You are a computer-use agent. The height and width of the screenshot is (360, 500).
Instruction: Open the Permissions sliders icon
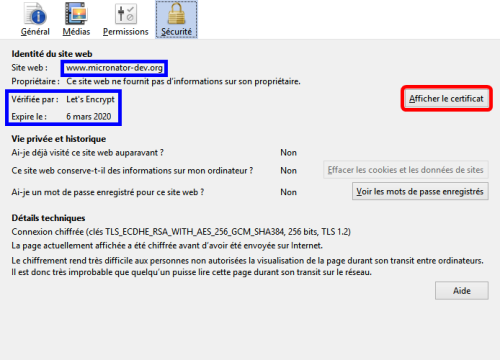[126, 14]
